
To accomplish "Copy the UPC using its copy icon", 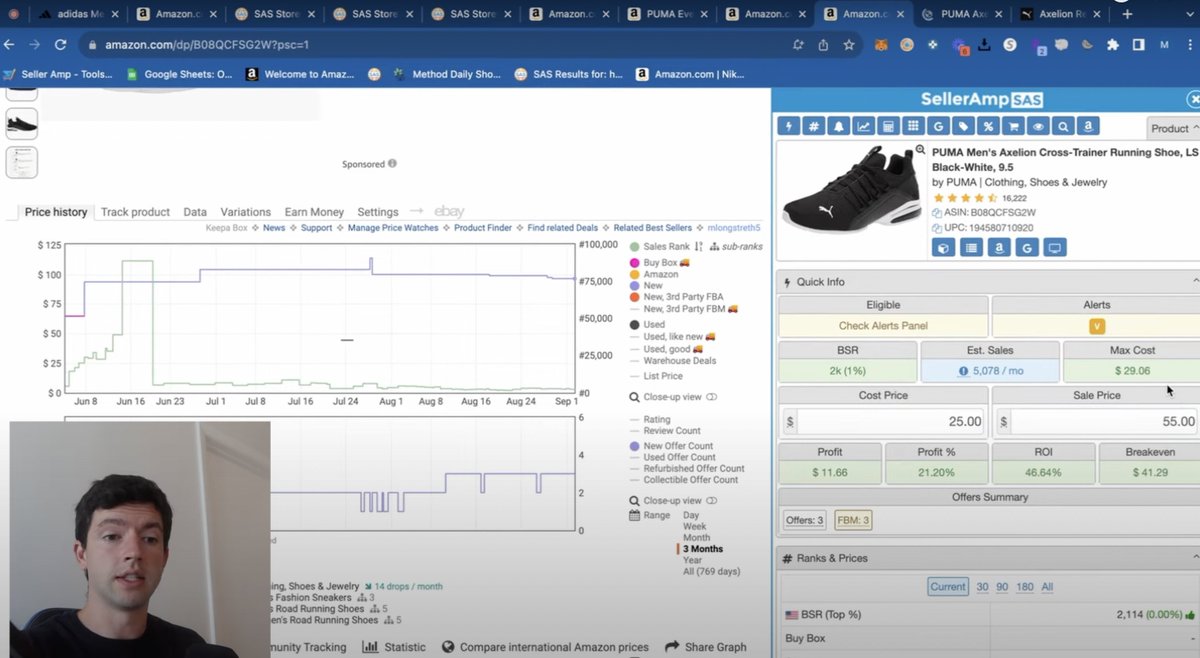I will coord(937,228).
